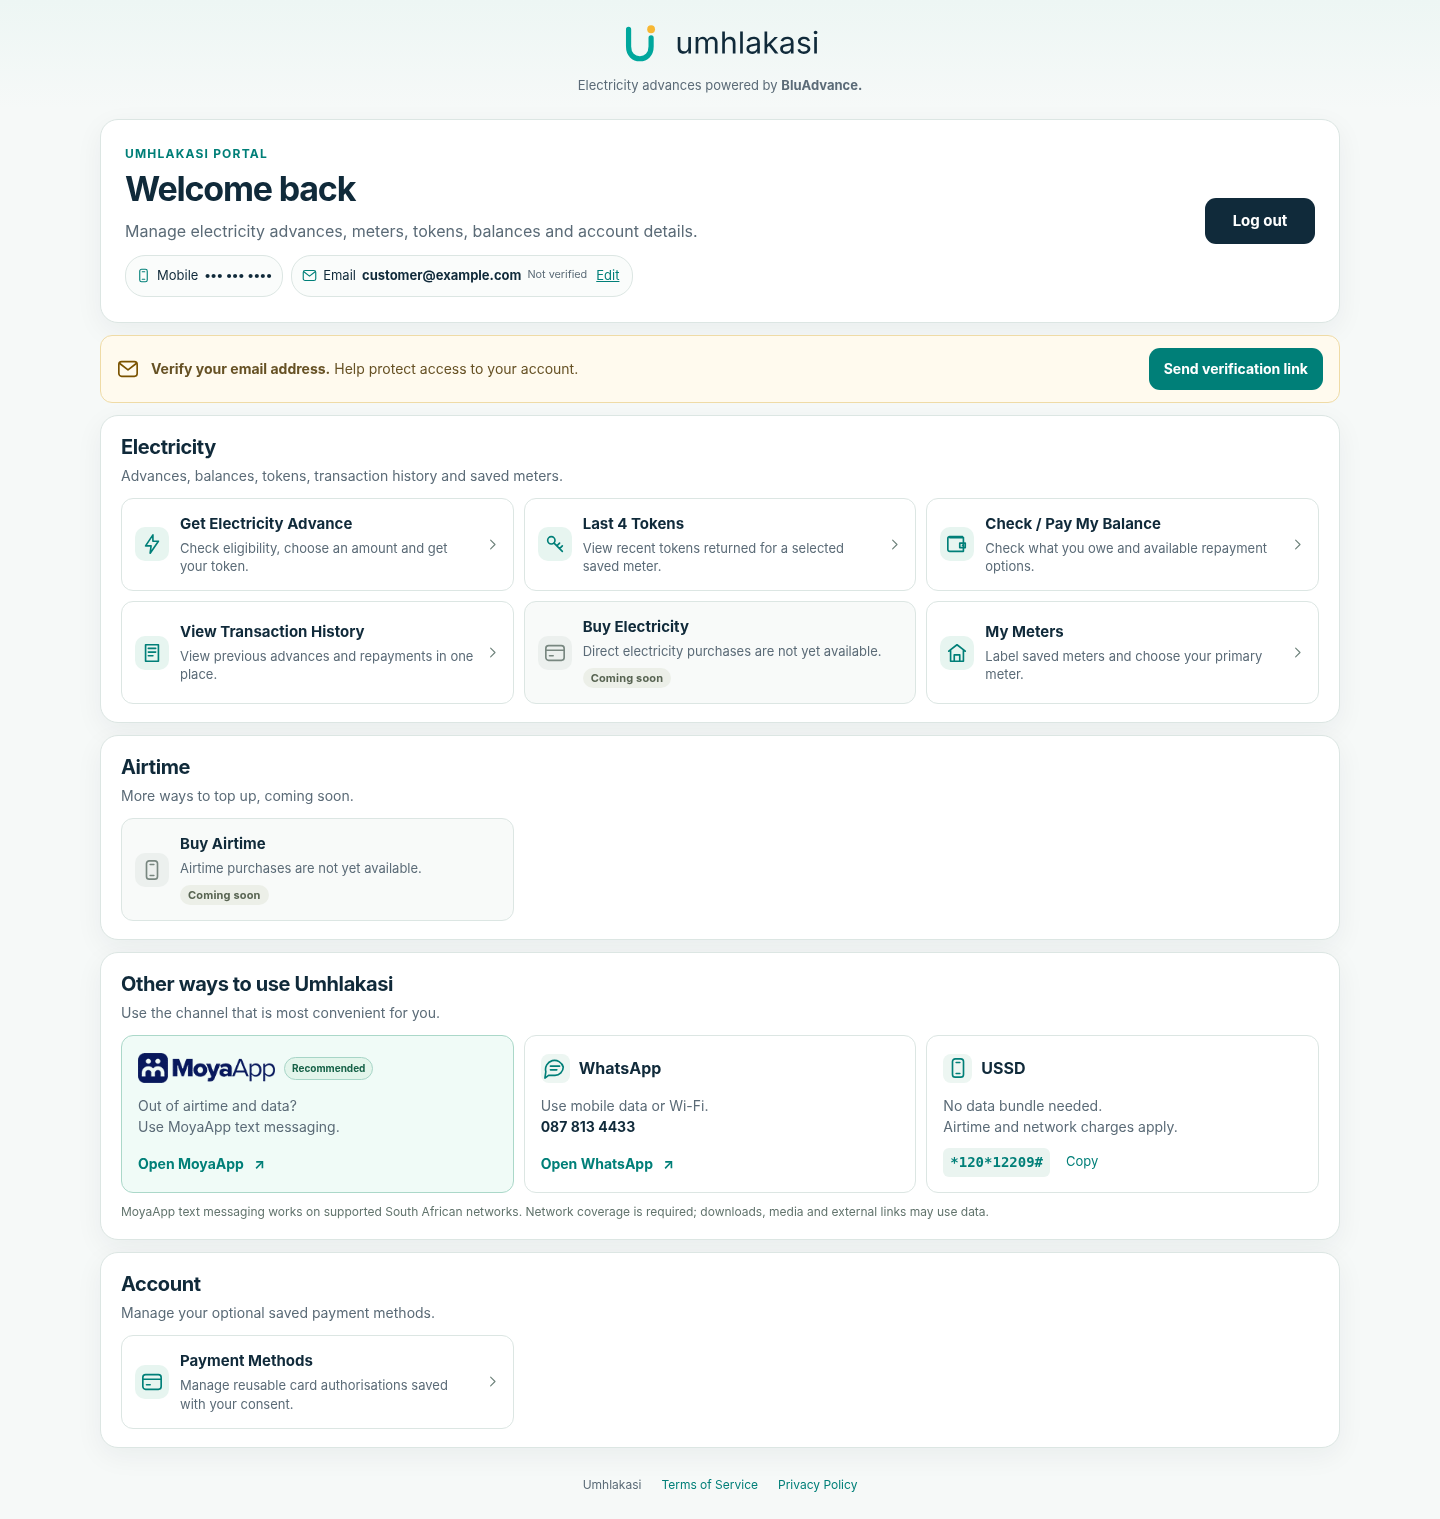This screenshot has width=1440, height=1519.
Task: Edit the email address
Action: pos(608,275)
